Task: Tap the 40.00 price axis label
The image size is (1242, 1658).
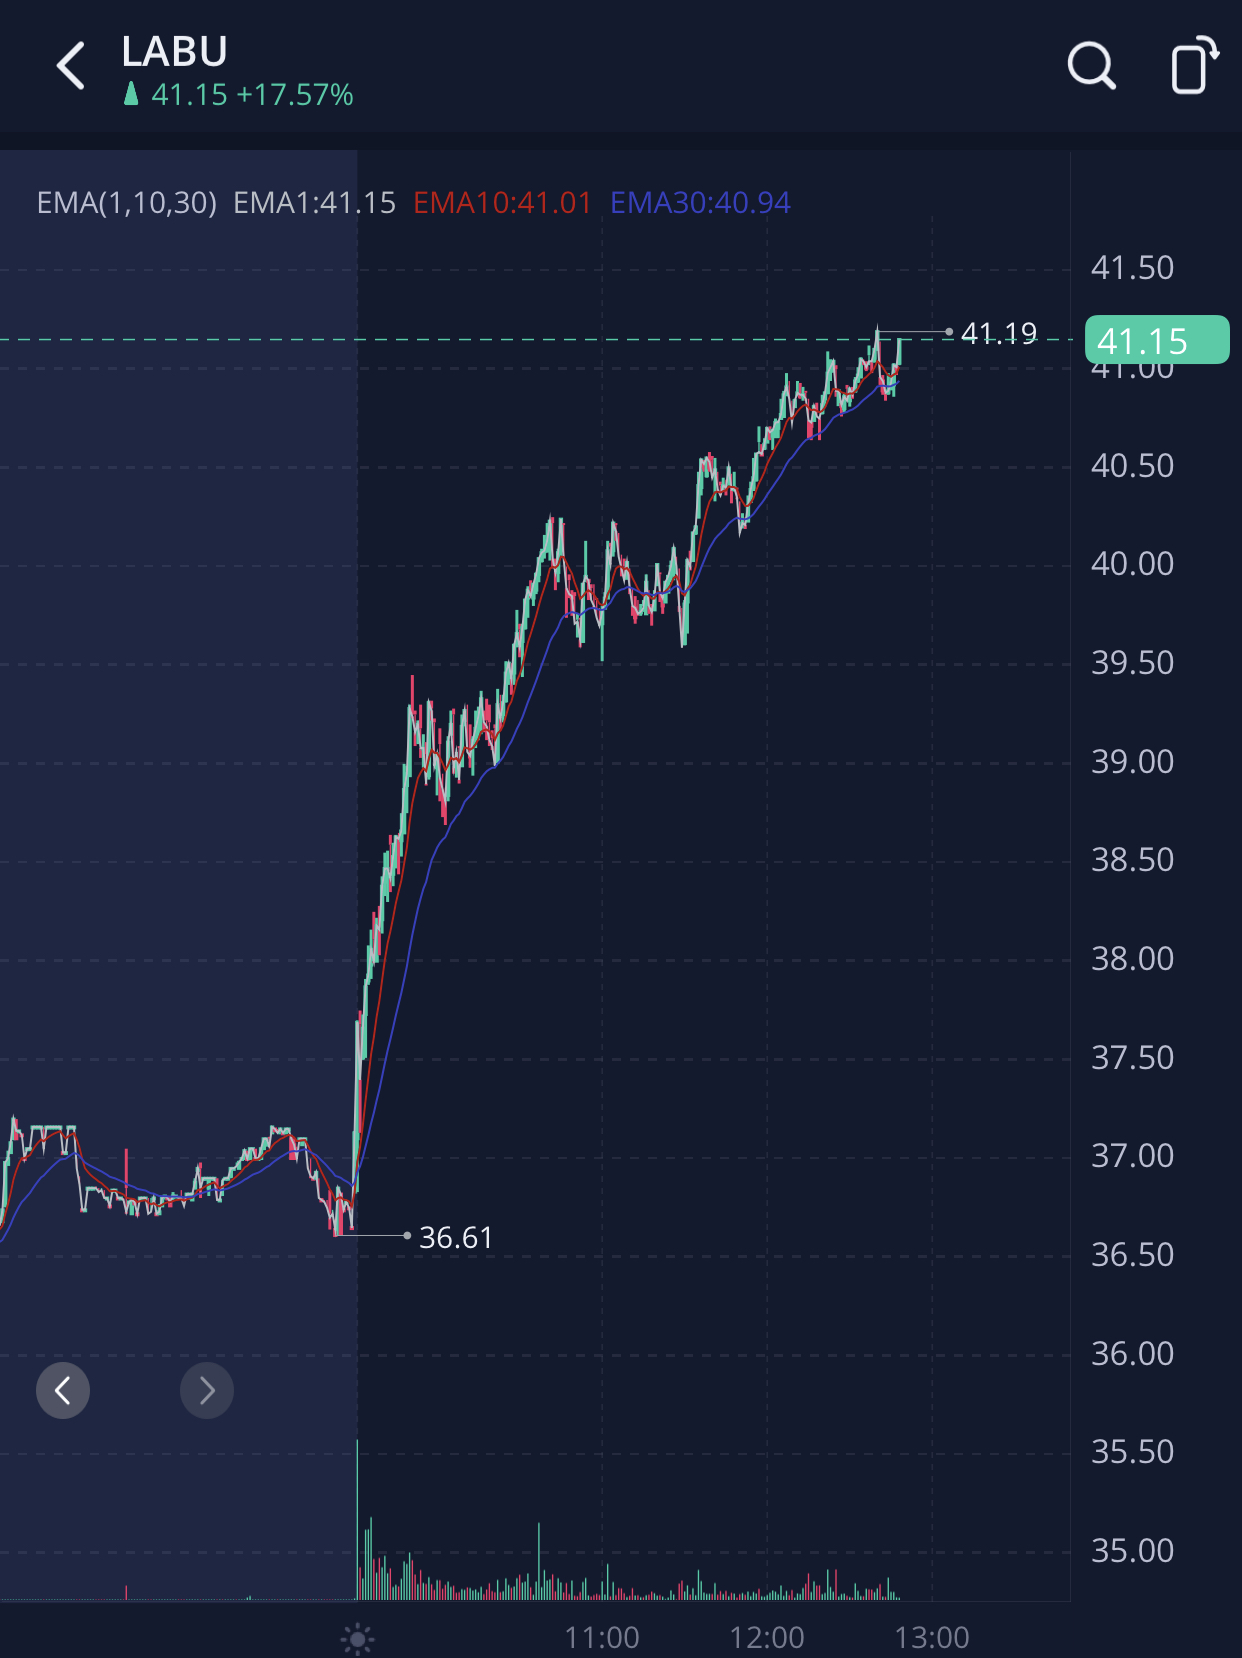Action: point(1132,564)
